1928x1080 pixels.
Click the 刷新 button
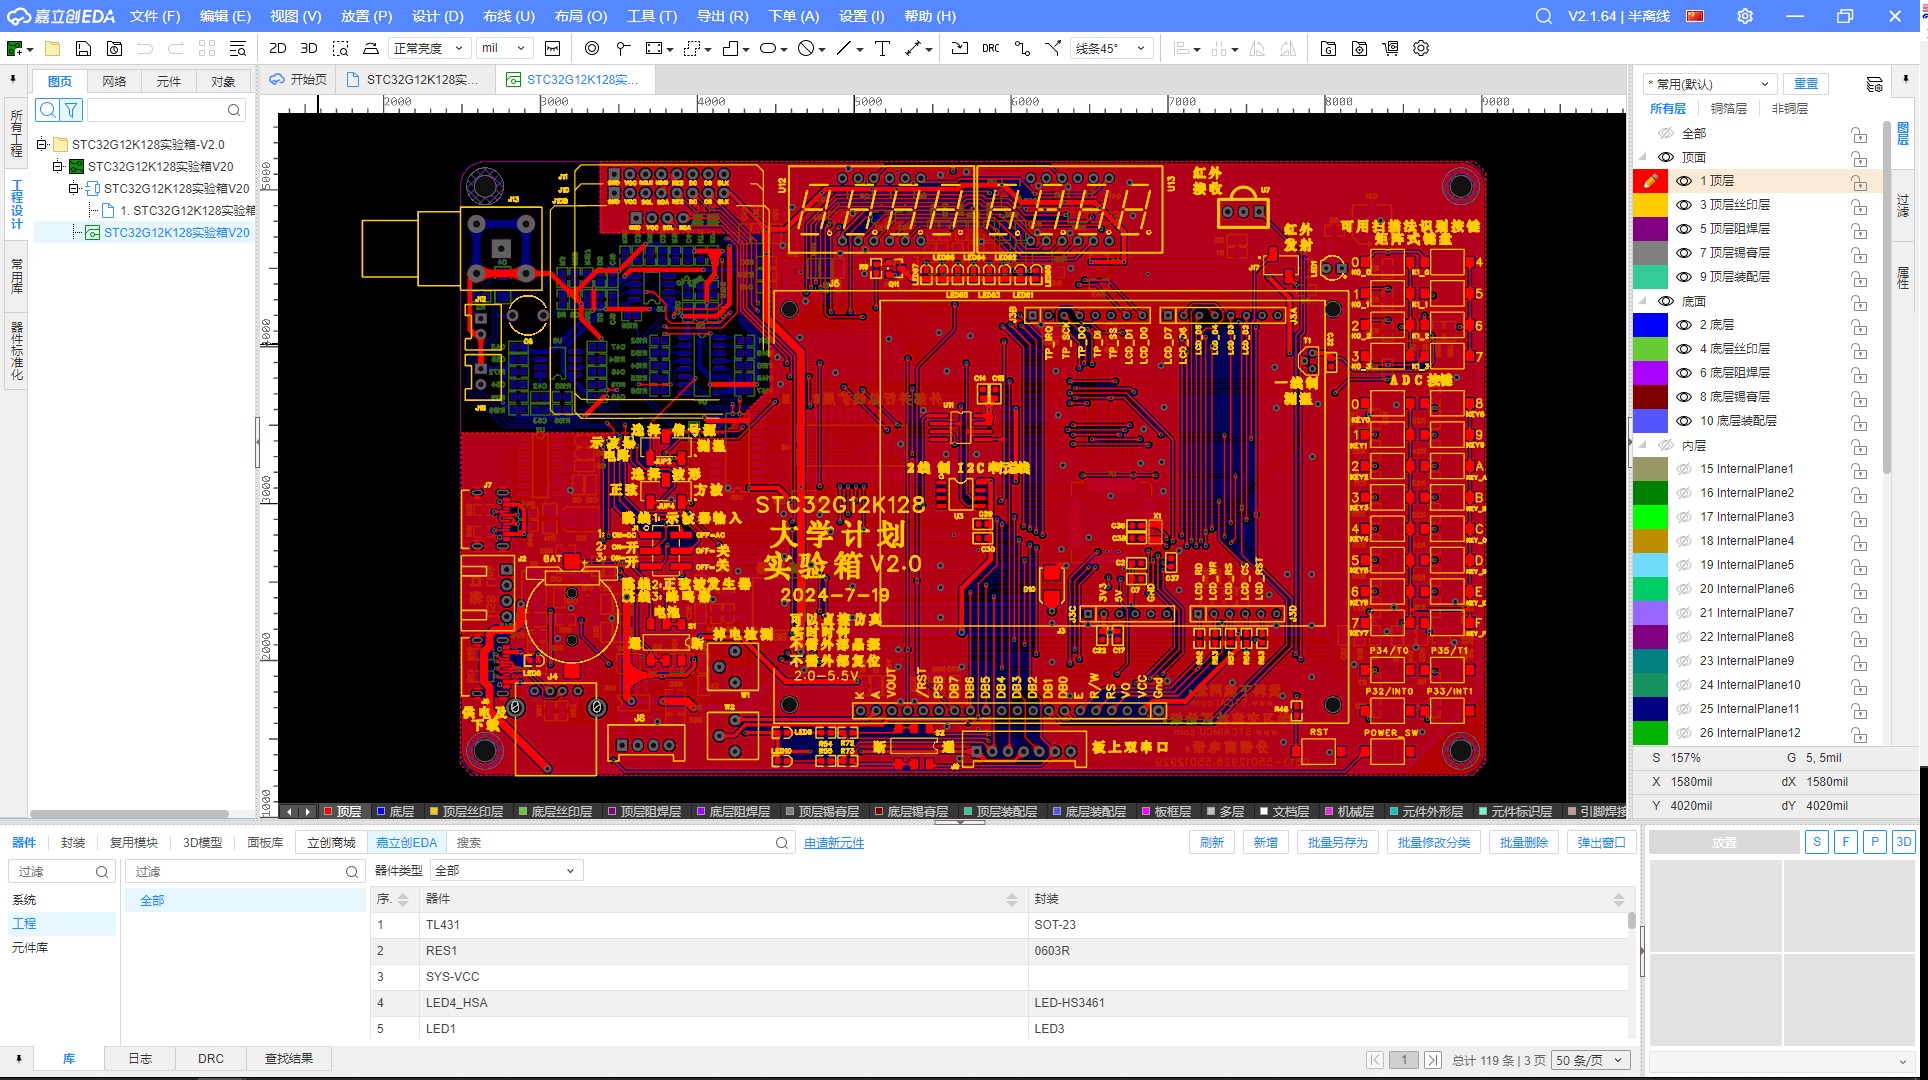point(1212,842)
